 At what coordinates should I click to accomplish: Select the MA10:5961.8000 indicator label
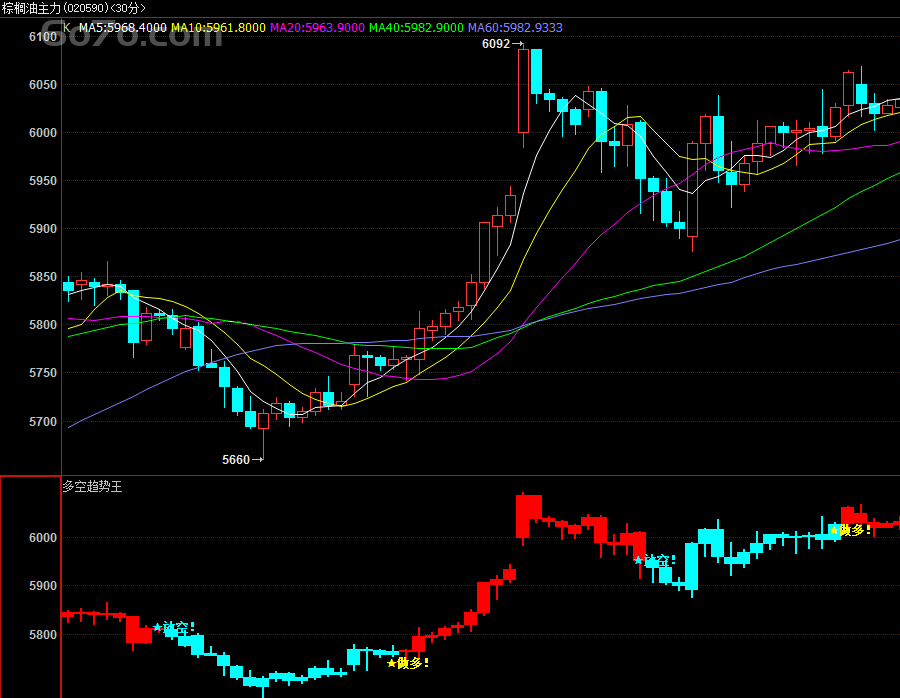point(218,28)
